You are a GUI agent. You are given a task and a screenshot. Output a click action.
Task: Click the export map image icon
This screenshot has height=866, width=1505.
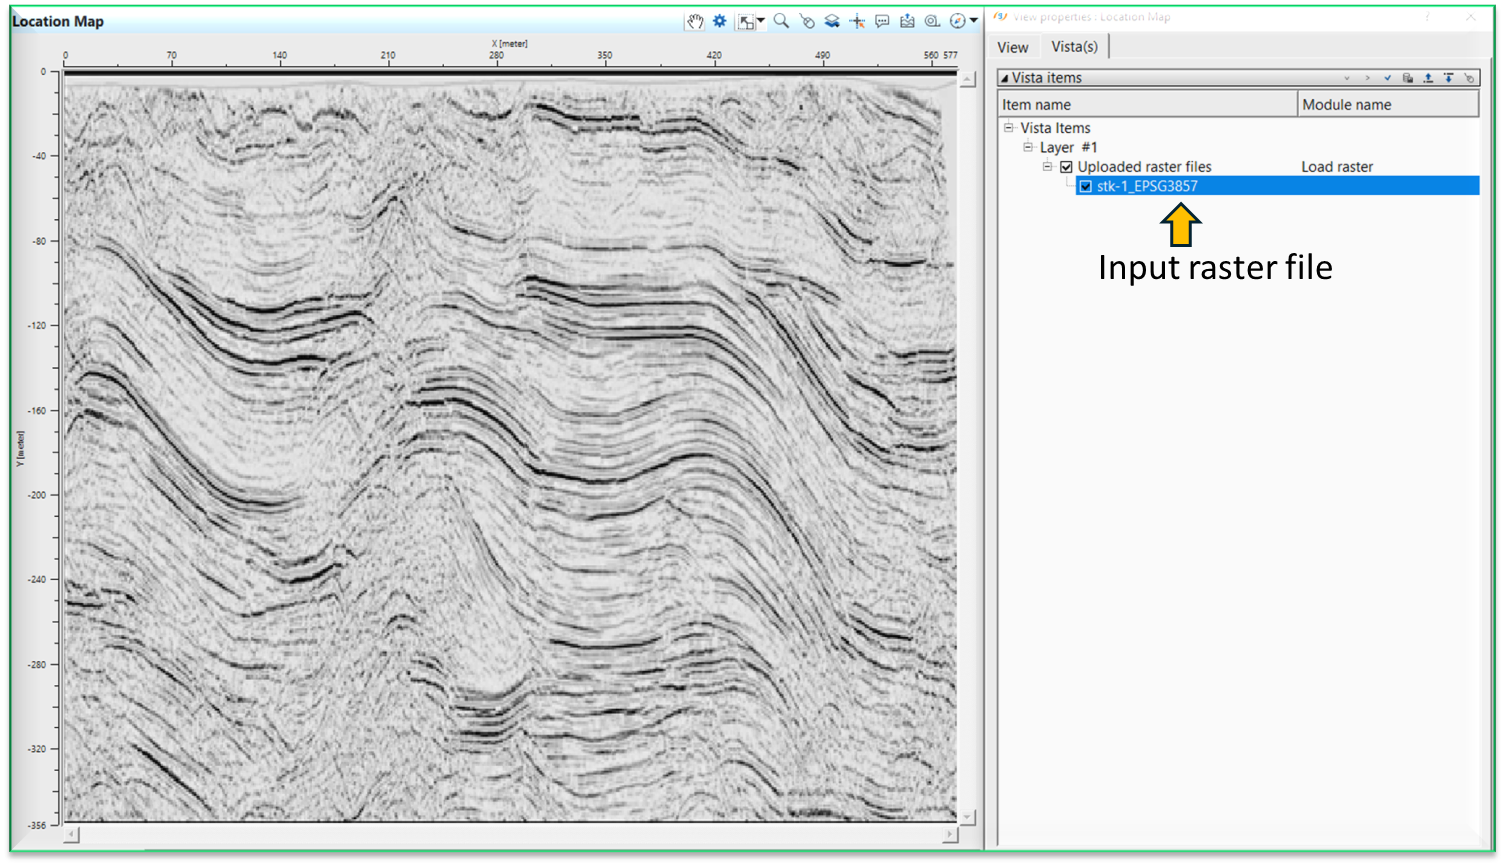click(907, 21)
